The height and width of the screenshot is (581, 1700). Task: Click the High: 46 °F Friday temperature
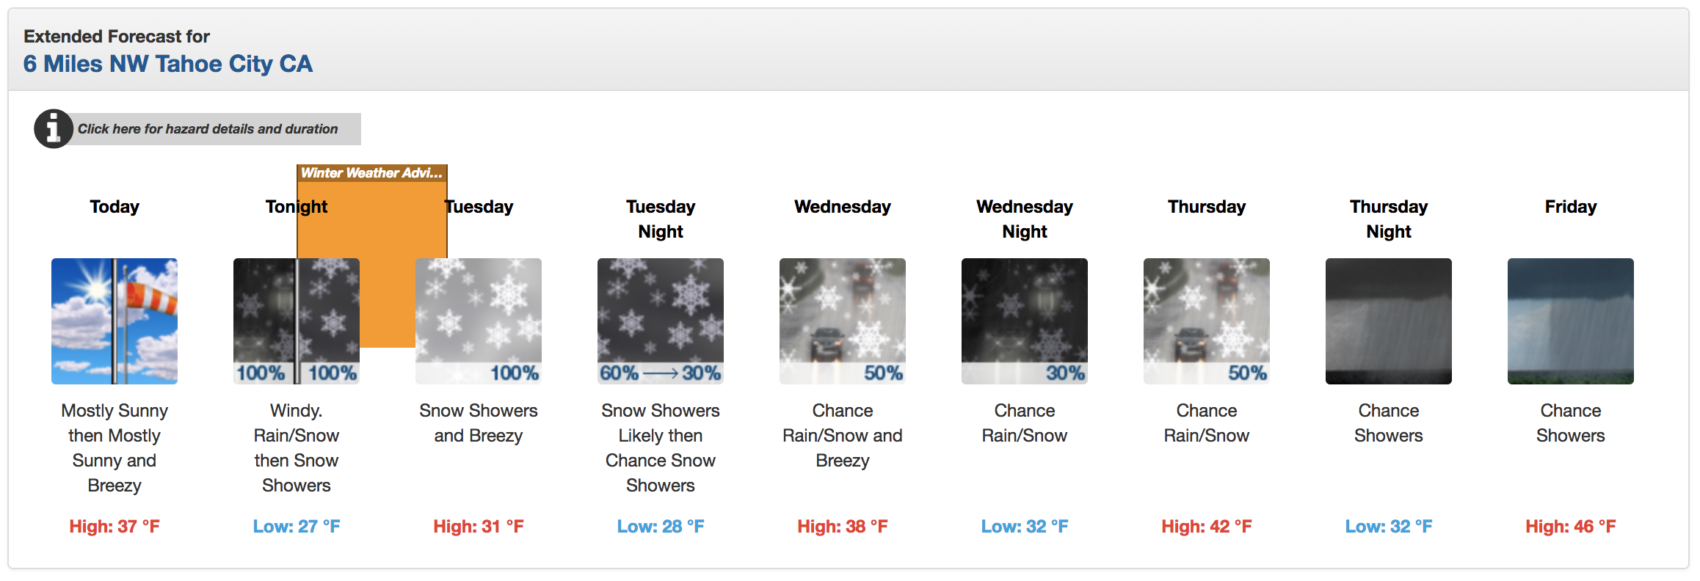(x=1571, y=526)
